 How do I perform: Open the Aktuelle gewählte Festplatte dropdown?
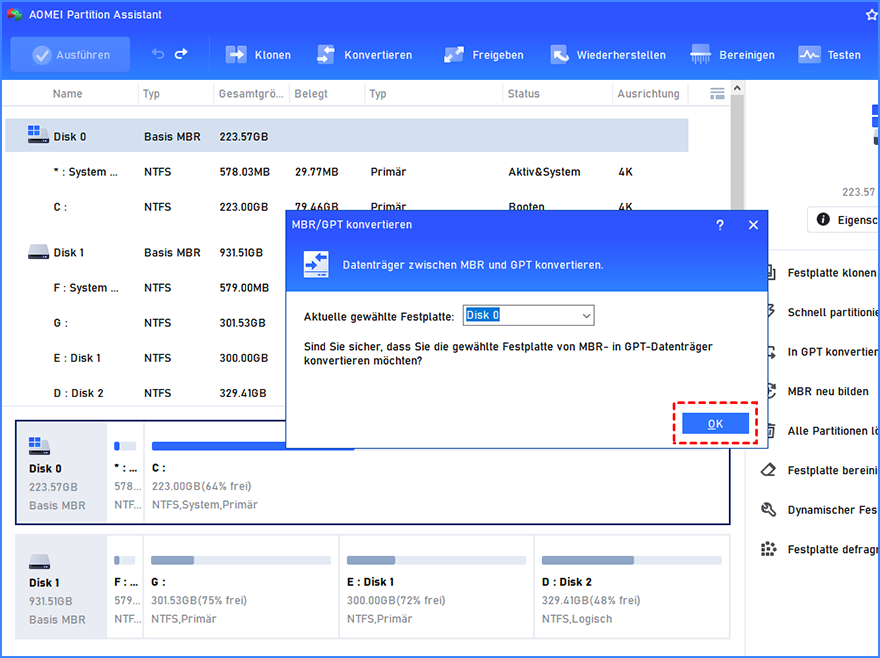pyautogui.click(x=528, y=316)
